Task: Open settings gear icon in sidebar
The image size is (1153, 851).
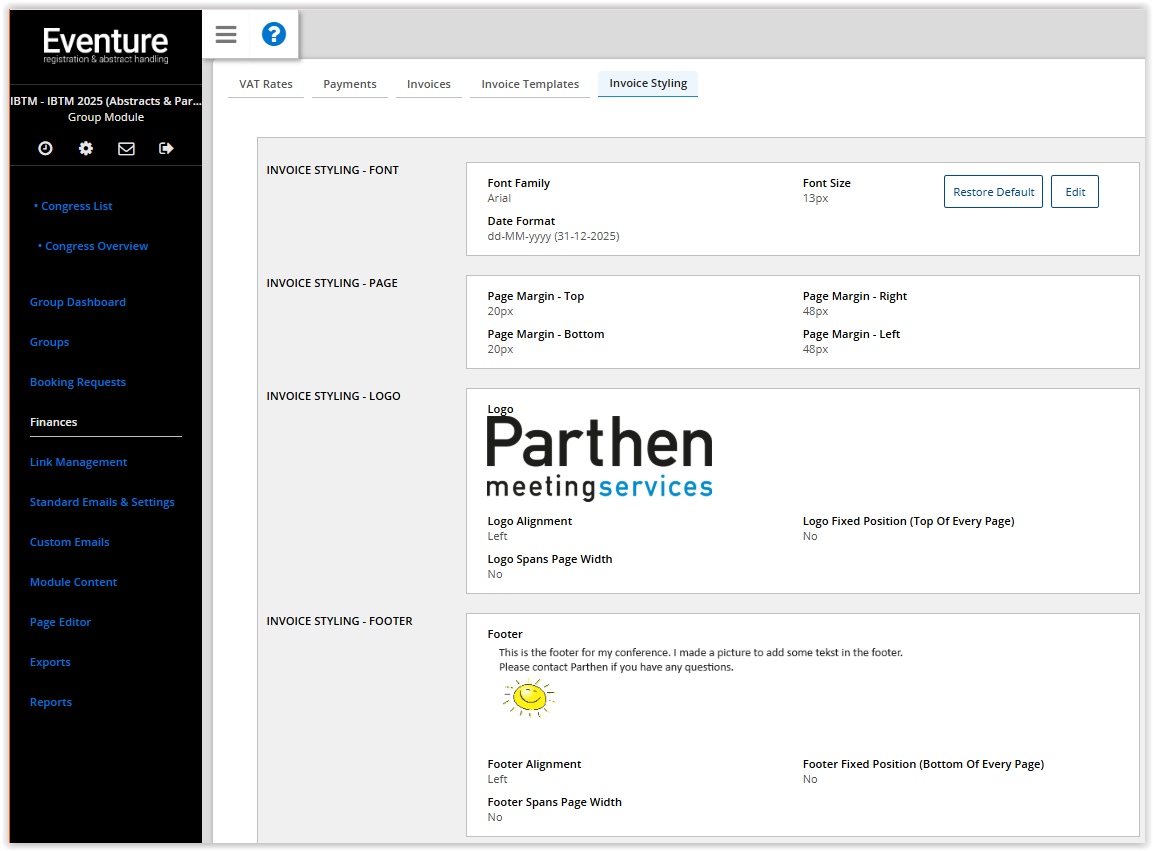Action: (x=86, y=149)
